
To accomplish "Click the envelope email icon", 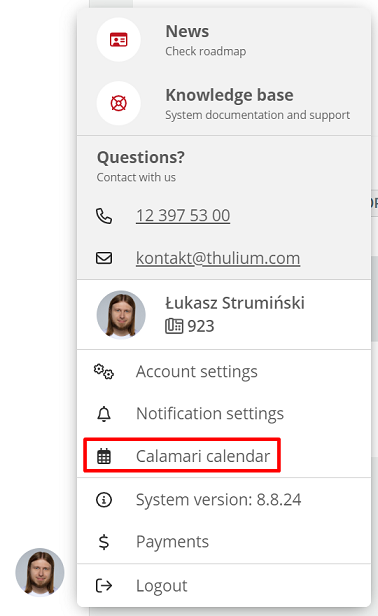I will 104,258.
